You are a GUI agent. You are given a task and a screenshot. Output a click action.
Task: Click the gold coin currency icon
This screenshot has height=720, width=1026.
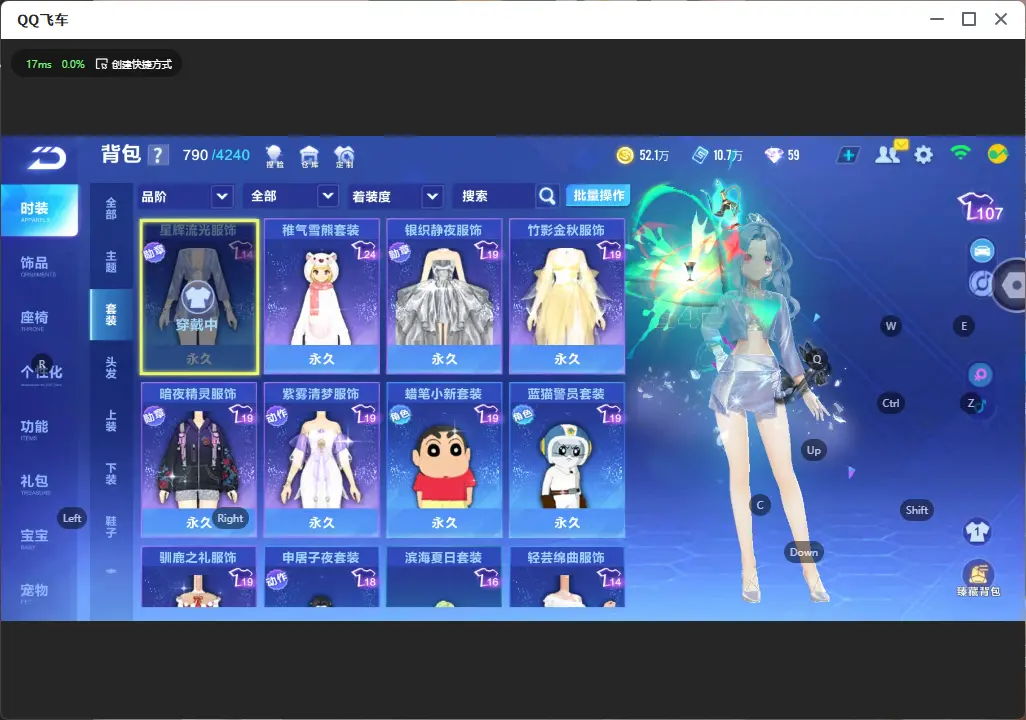coord(625,155)
